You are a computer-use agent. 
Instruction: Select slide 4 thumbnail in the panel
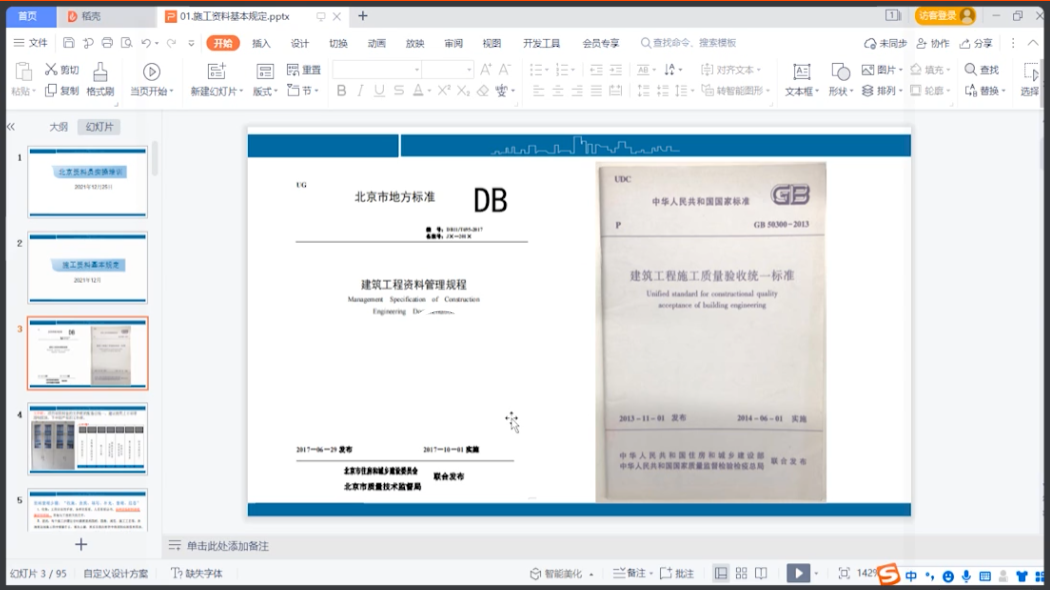88,439
